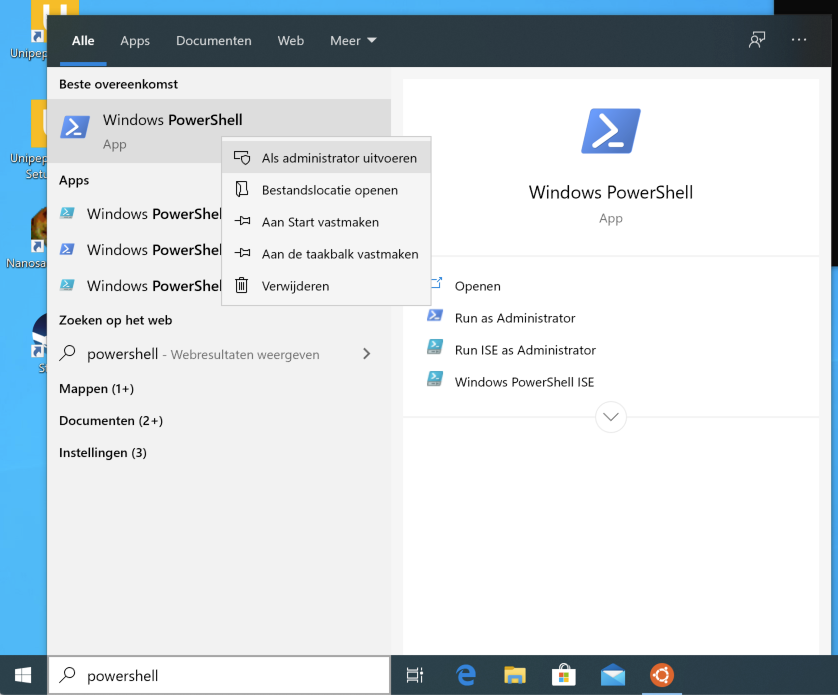Expand the powershell web results arrow

click(366, 354)
